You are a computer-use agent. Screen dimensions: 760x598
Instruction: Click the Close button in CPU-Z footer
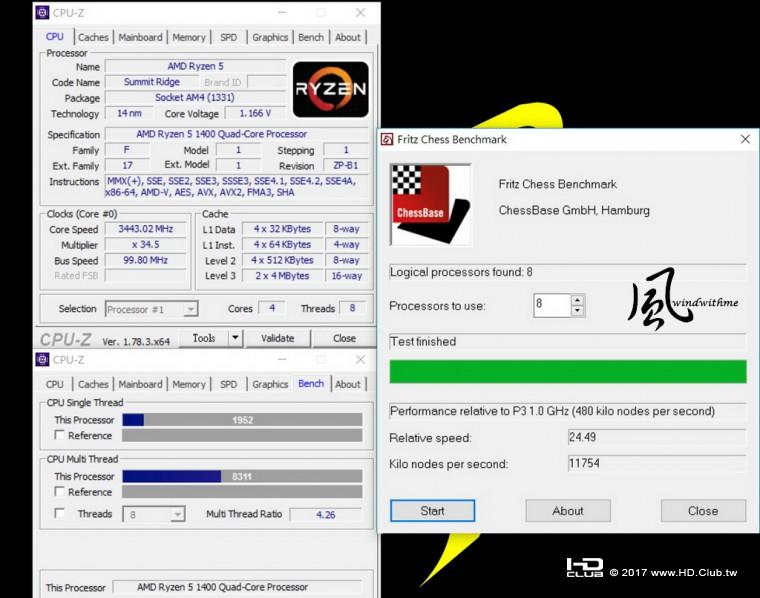pos(344,338)
